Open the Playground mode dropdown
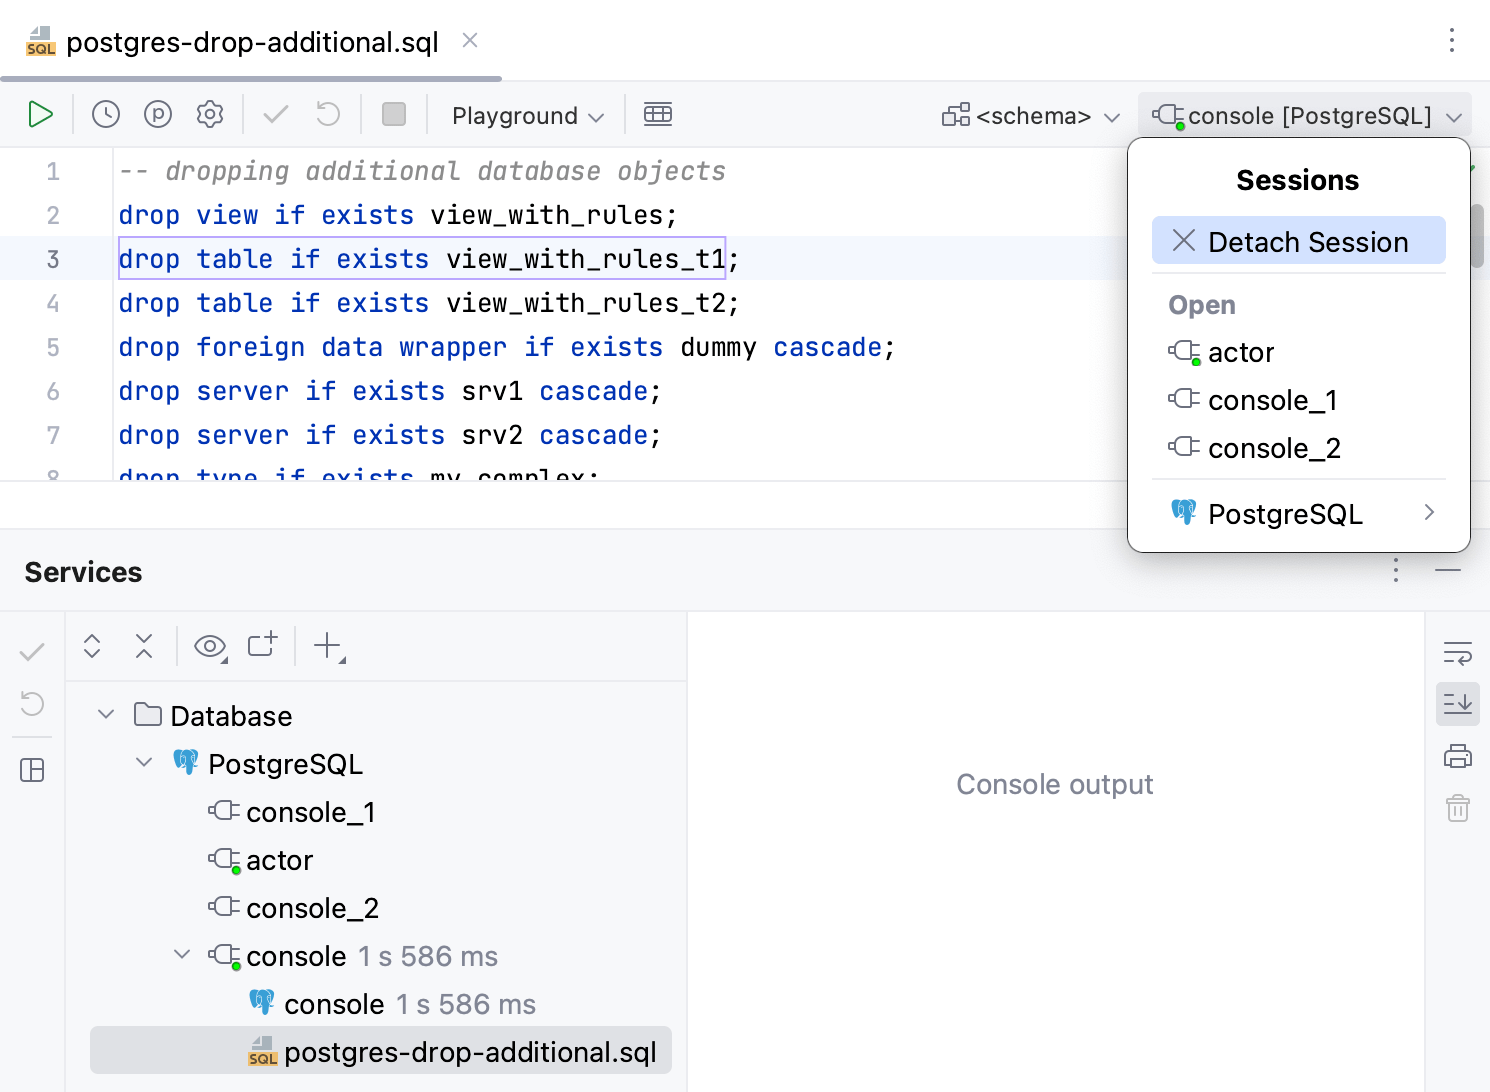1490x1092 pixels. [x=527, y=116]
